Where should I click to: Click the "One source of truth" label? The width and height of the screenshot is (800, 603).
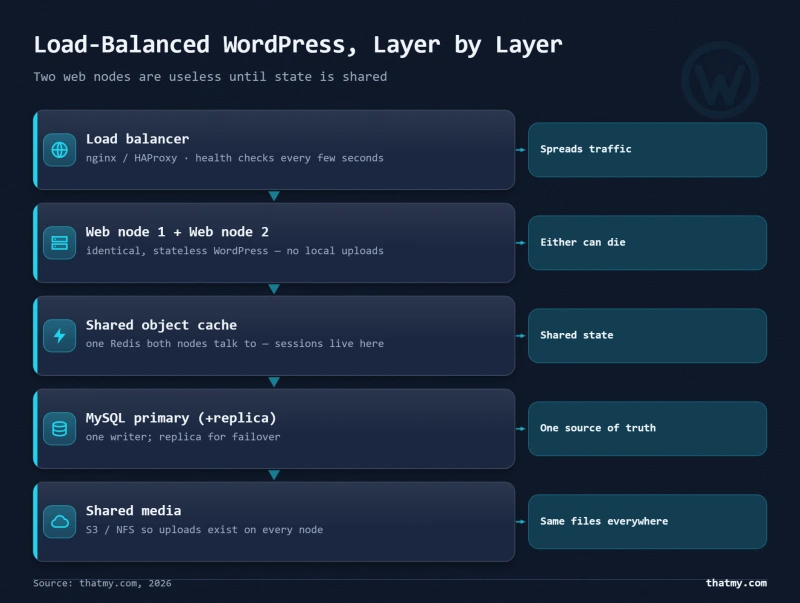[x=598, y=428]
